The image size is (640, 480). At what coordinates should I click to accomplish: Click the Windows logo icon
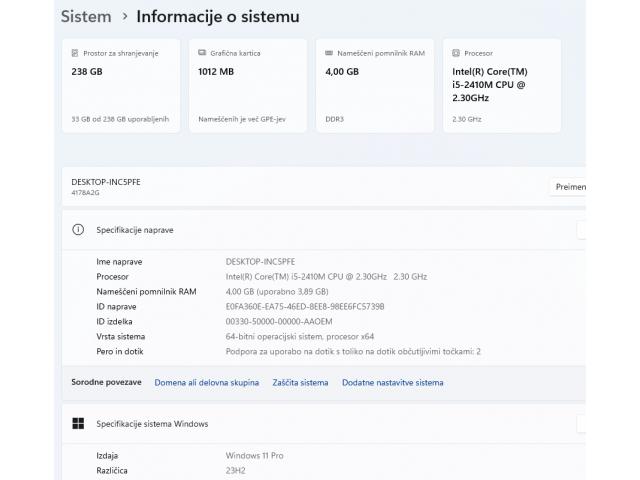click(78, 423)
